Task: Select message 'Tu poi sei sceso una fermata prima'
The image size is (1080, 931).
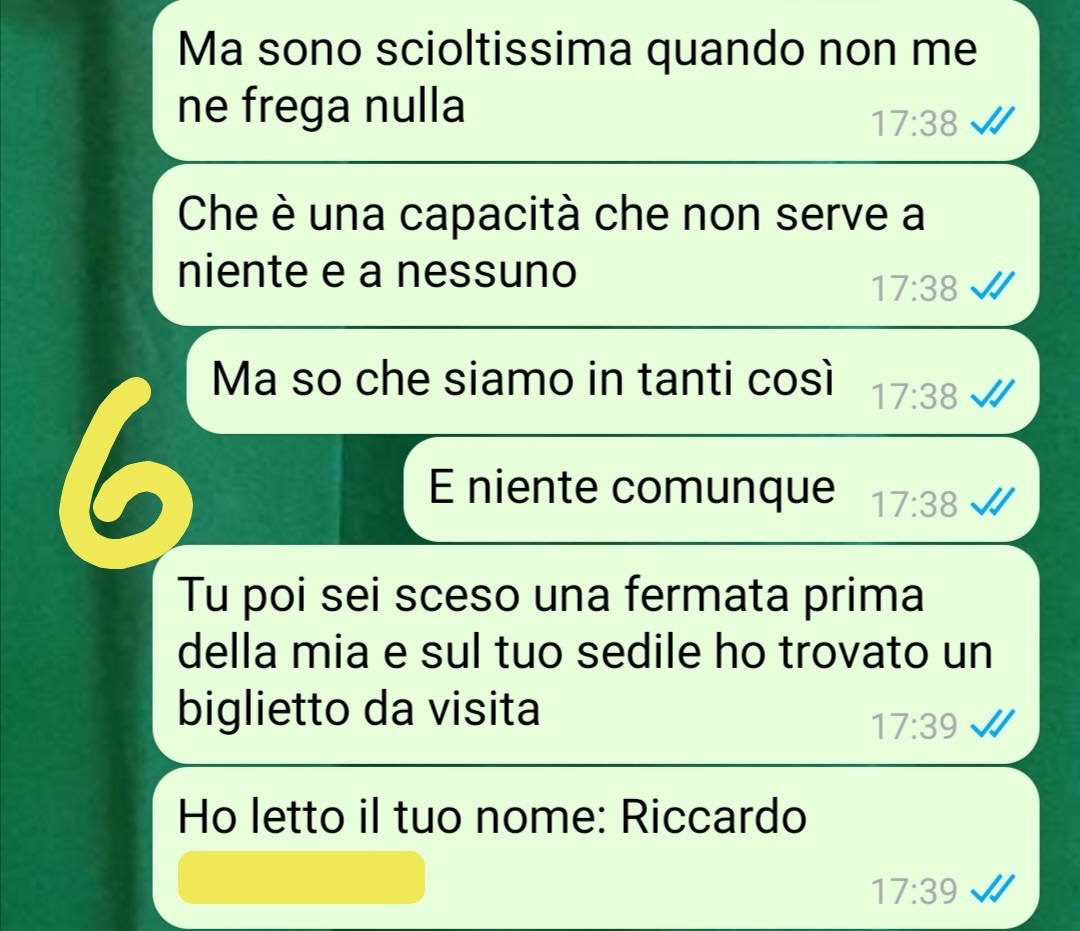Action: 596,654
